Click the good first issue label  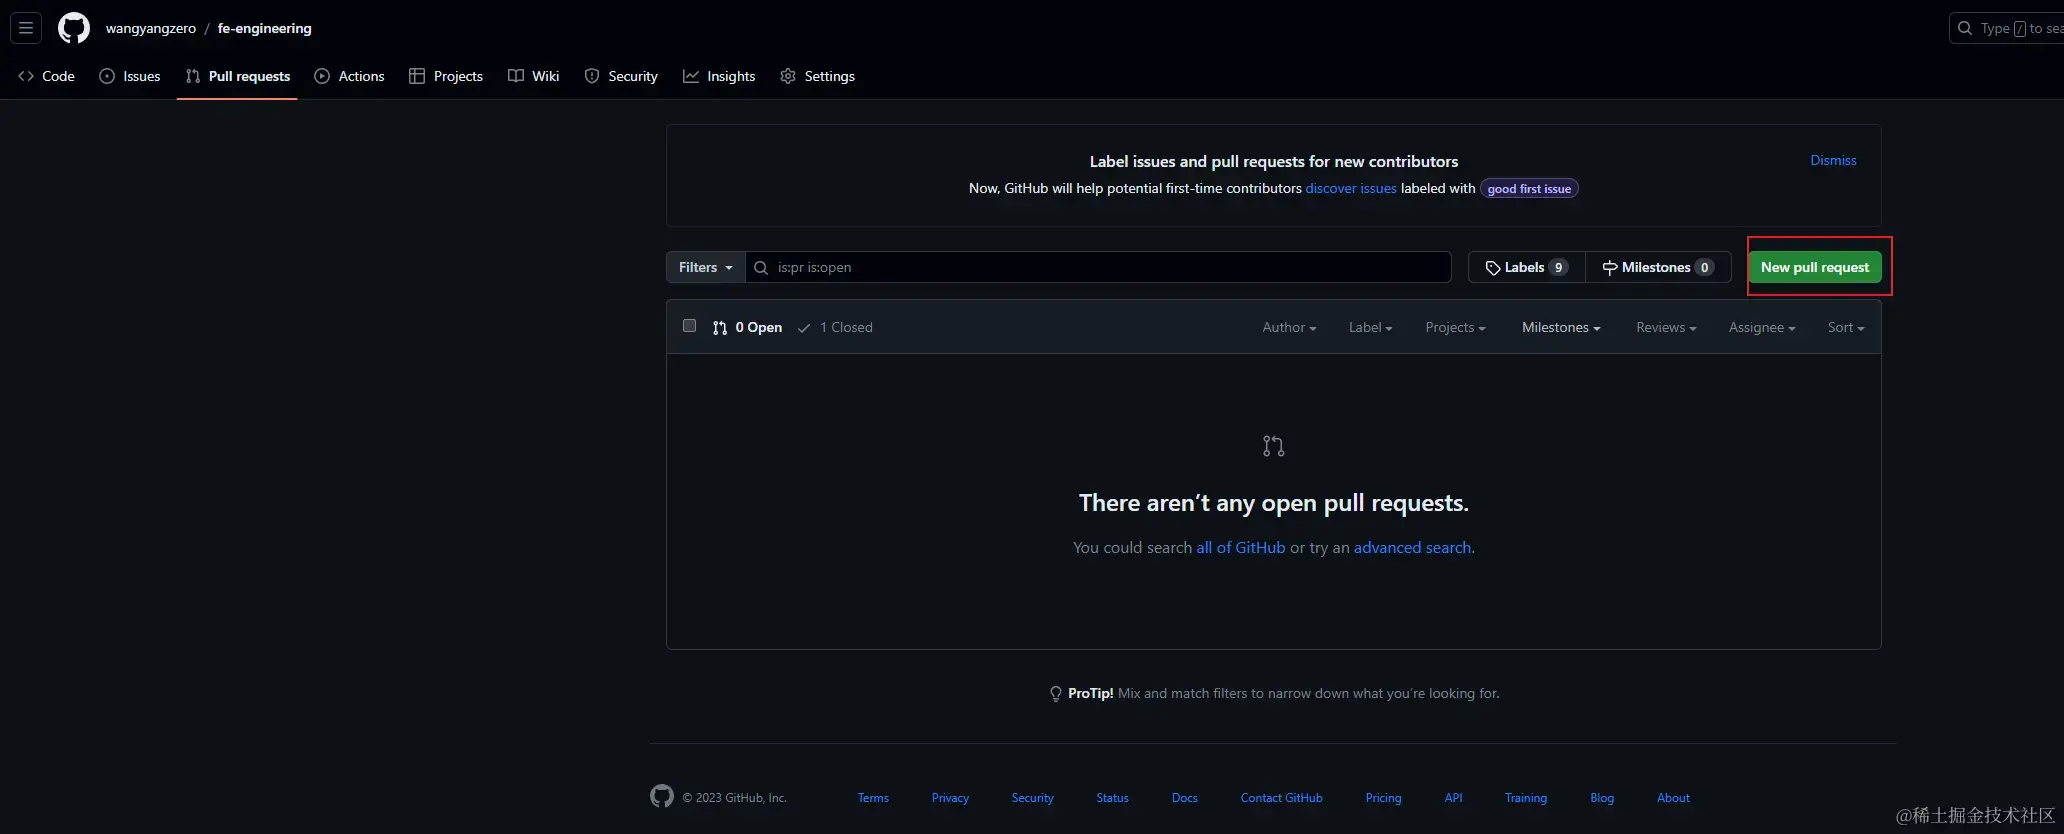1529,189
